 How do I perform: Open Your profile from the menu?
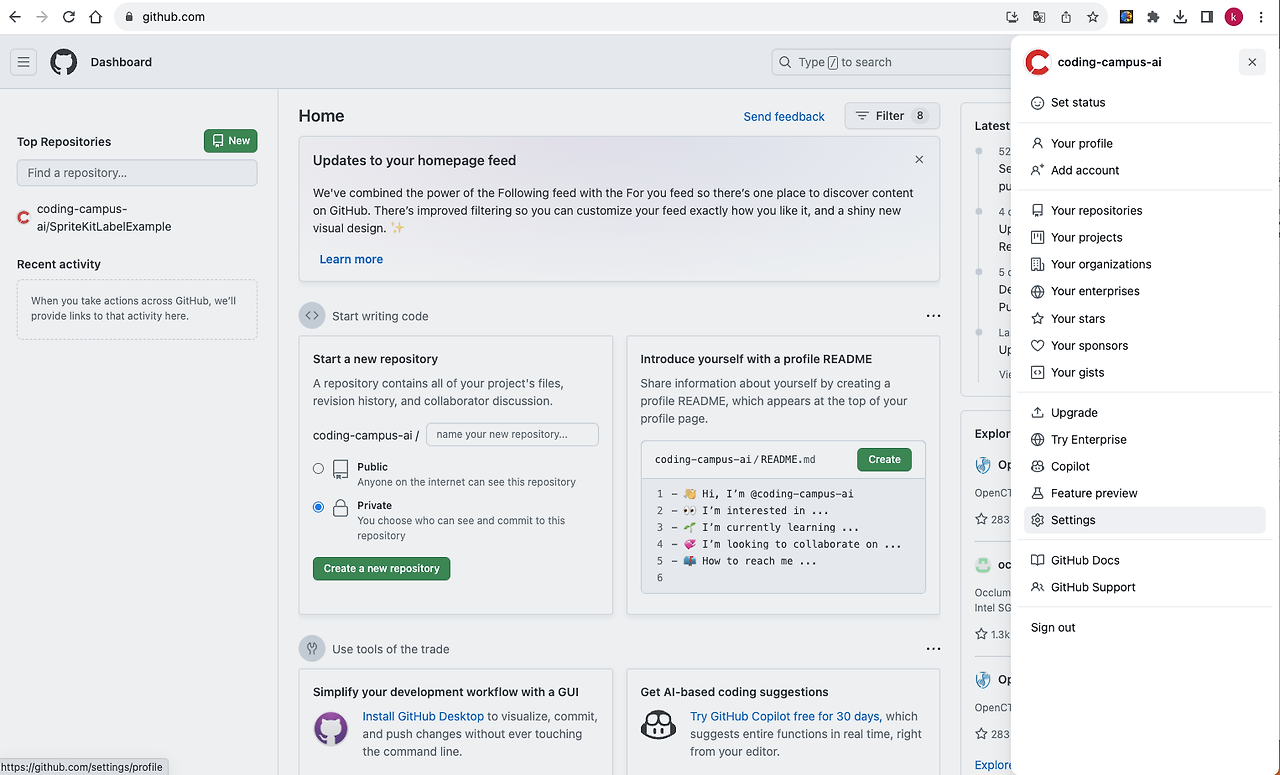coord(1145,144)
